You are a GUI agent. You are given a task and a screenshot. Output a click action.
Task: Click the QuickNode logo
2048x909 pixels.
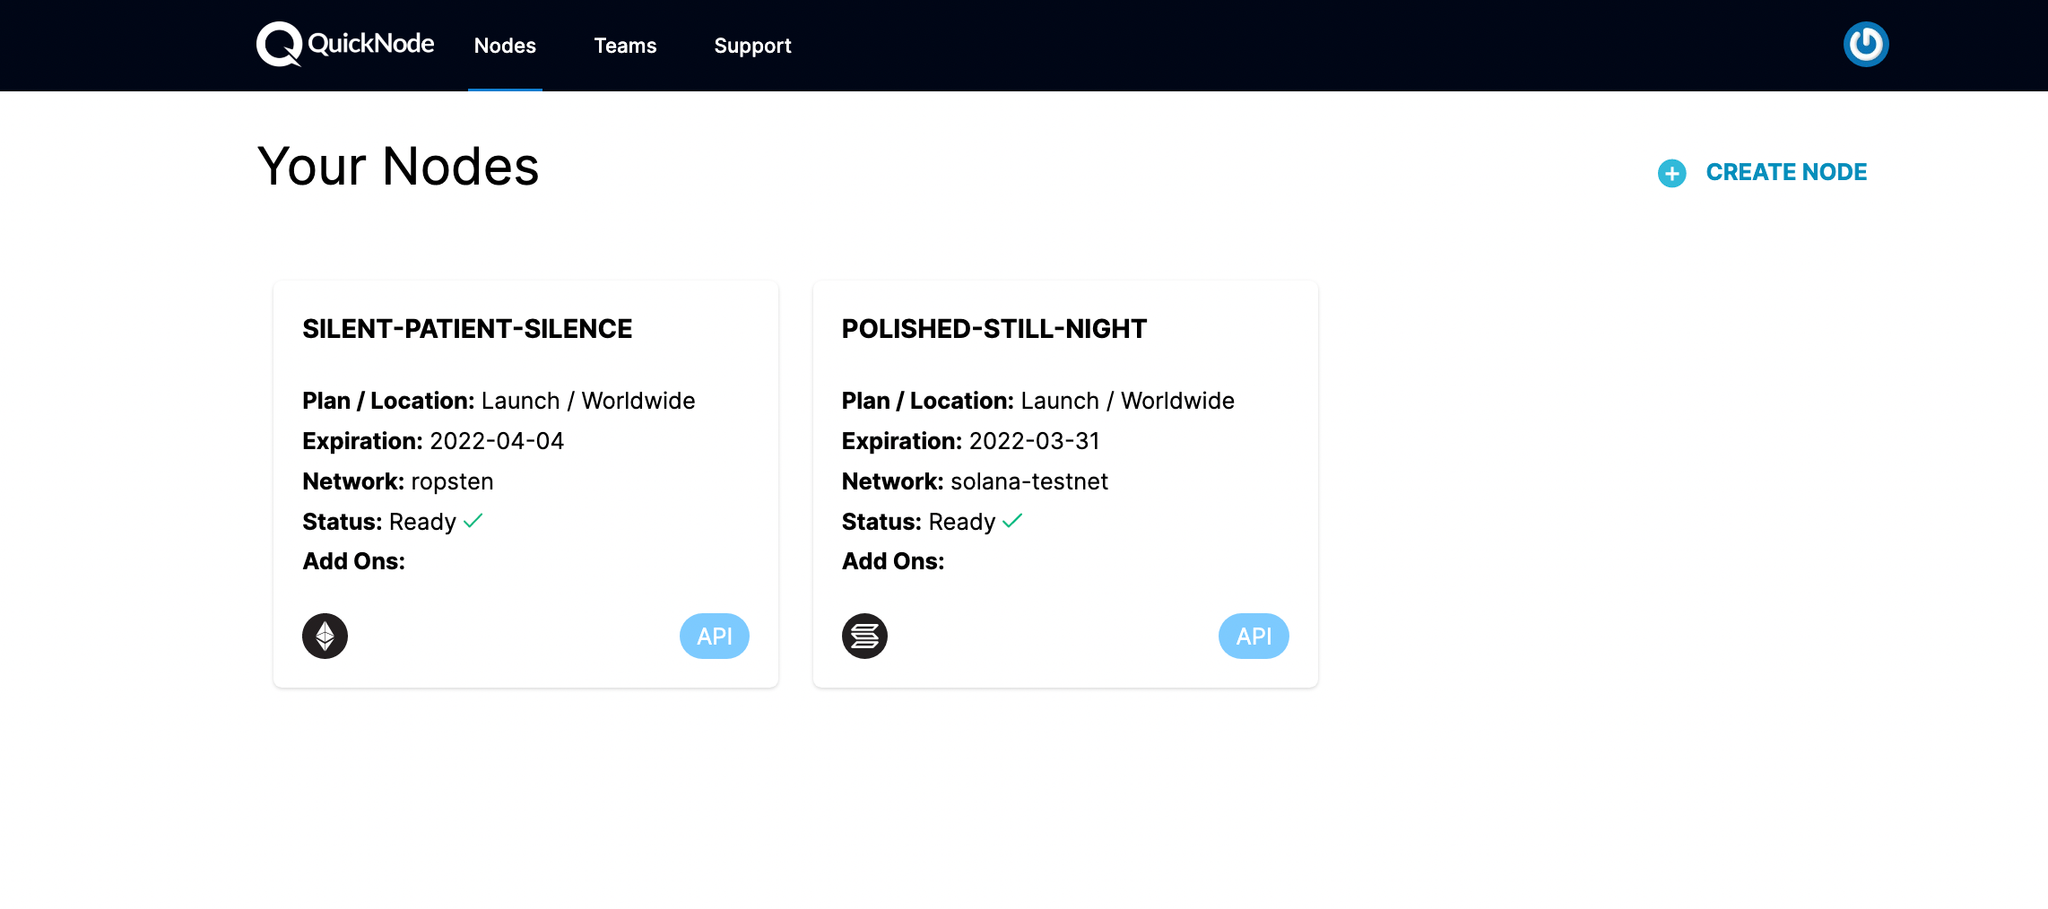[x=345, y=44]
